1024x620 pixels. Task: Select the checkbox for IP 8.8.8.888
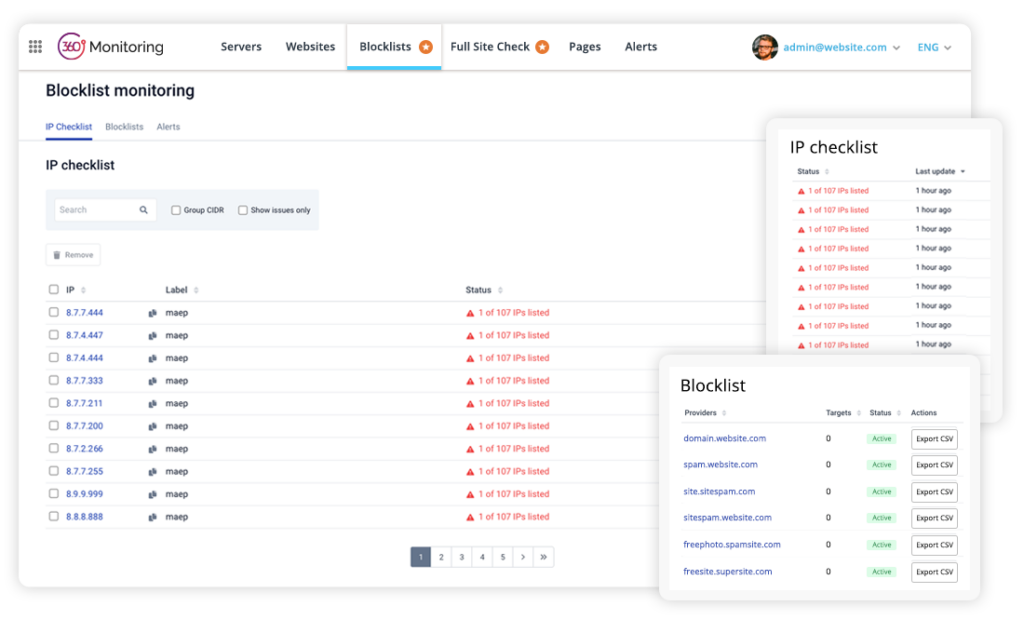(55, 516)
